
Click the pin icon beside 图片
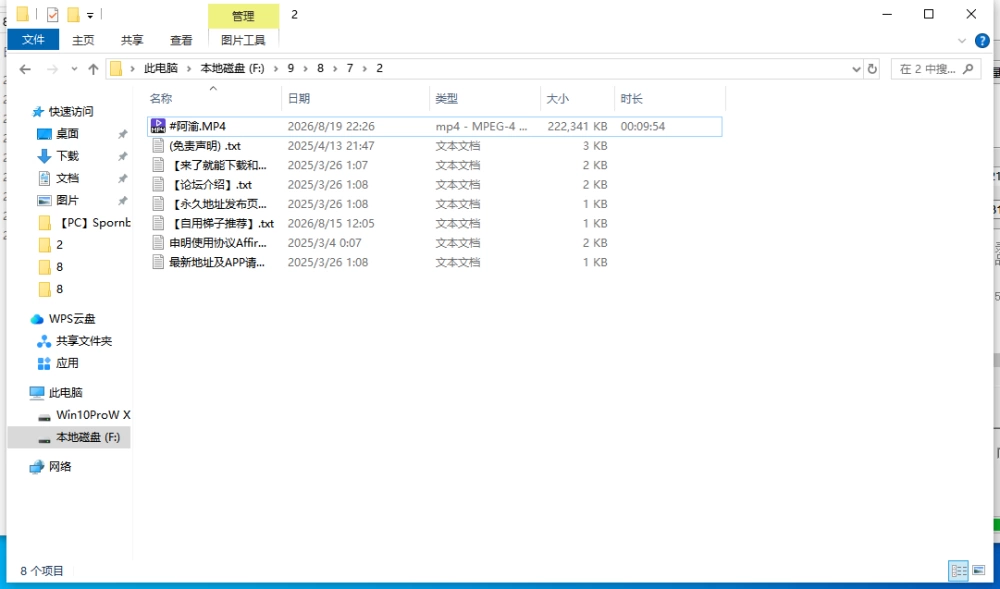[x=122, y=201]
